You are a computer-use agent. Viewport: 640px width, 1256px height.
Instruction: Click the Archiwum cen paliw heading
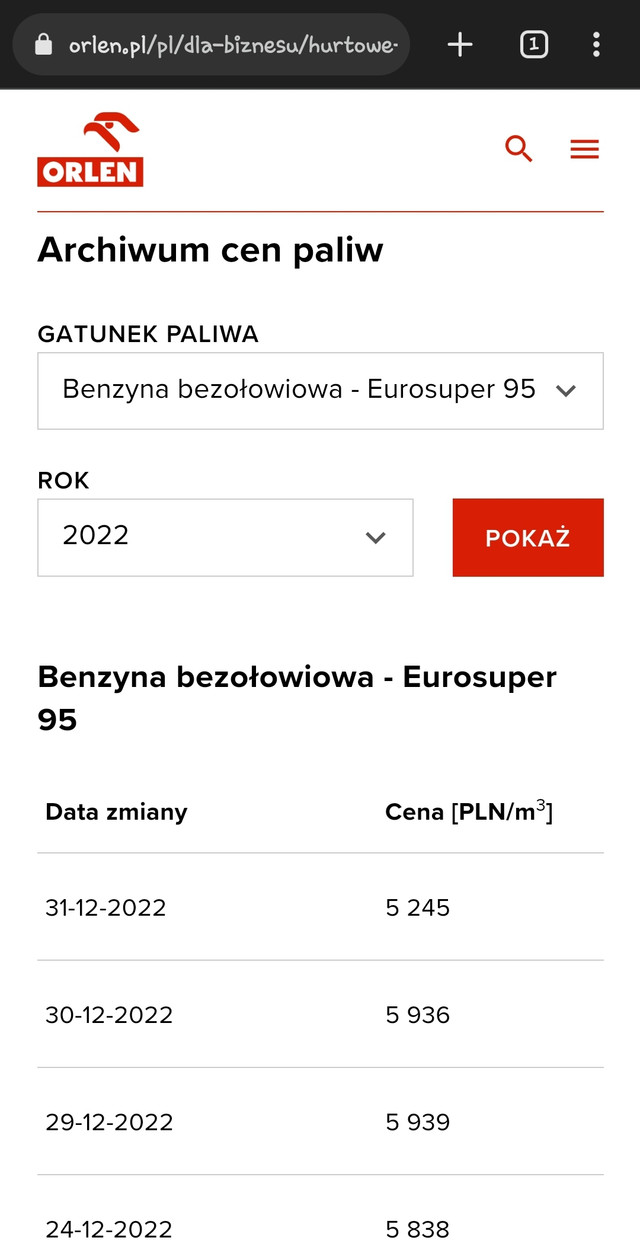(210, 250)
